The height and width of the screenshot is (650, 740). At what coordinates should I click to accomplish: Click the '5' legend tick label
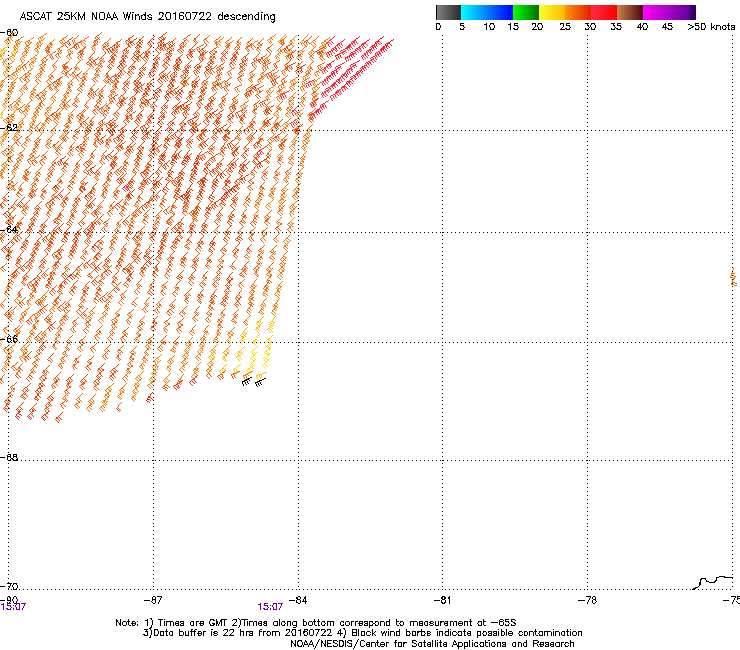click(x=462, y=27)
